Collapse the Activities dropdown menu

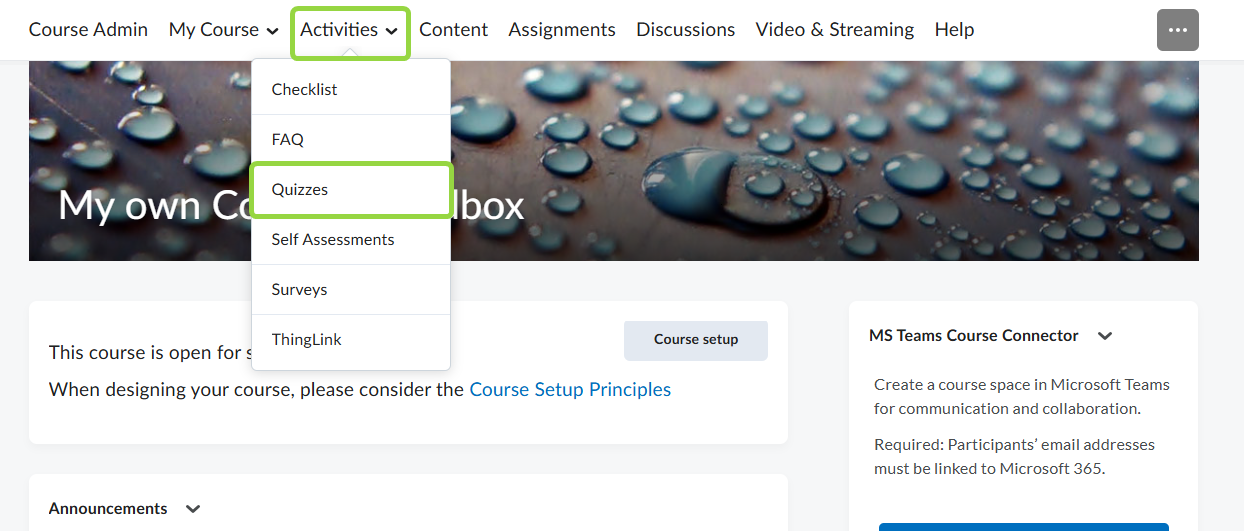[350, 30]
